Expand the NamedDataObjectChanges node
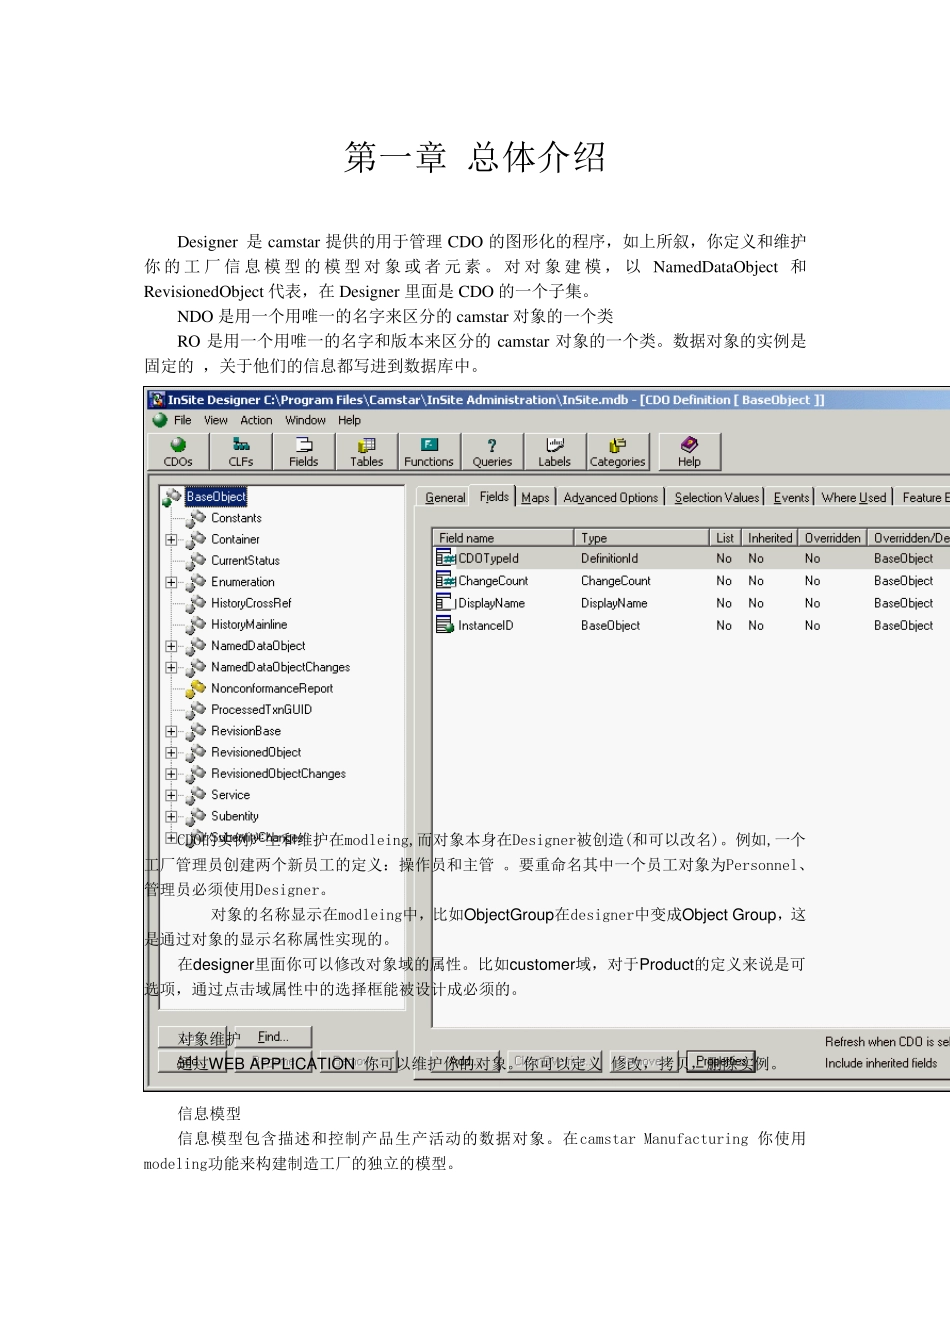This screenshot has width=950, height=1344. point(171,667)
